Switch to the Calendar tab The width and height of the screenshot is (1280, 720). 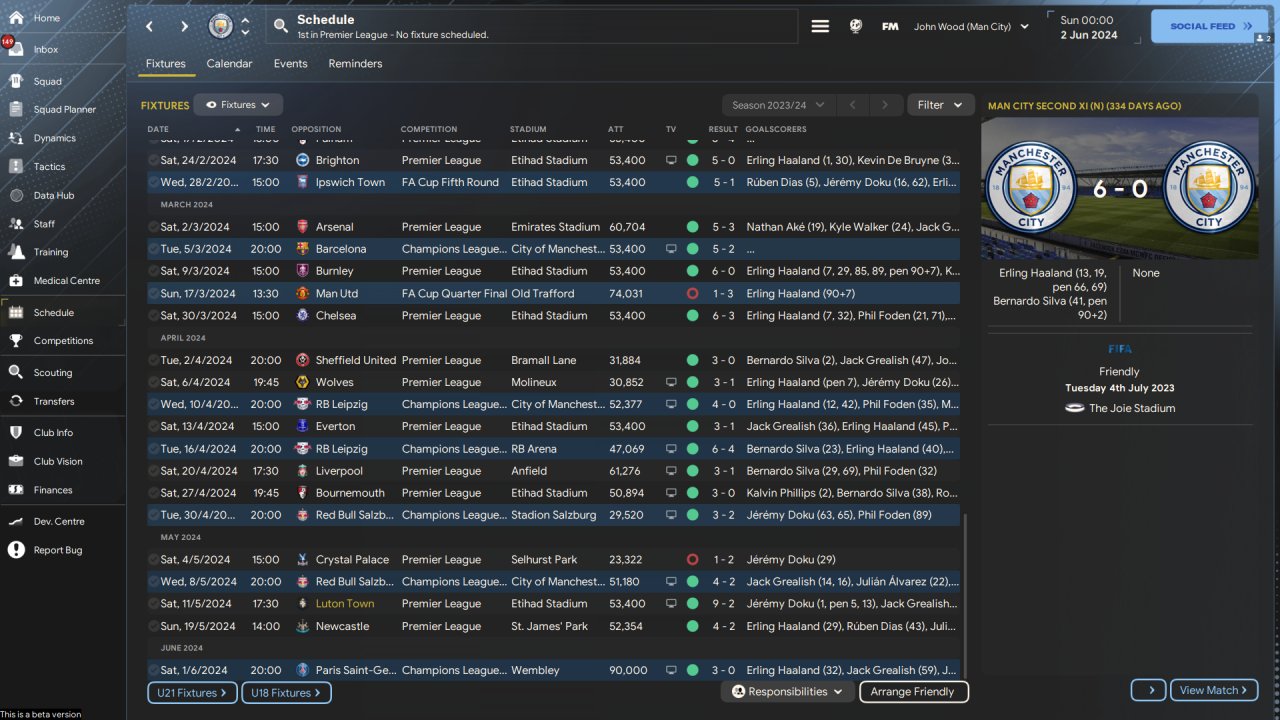click(229, 64)
